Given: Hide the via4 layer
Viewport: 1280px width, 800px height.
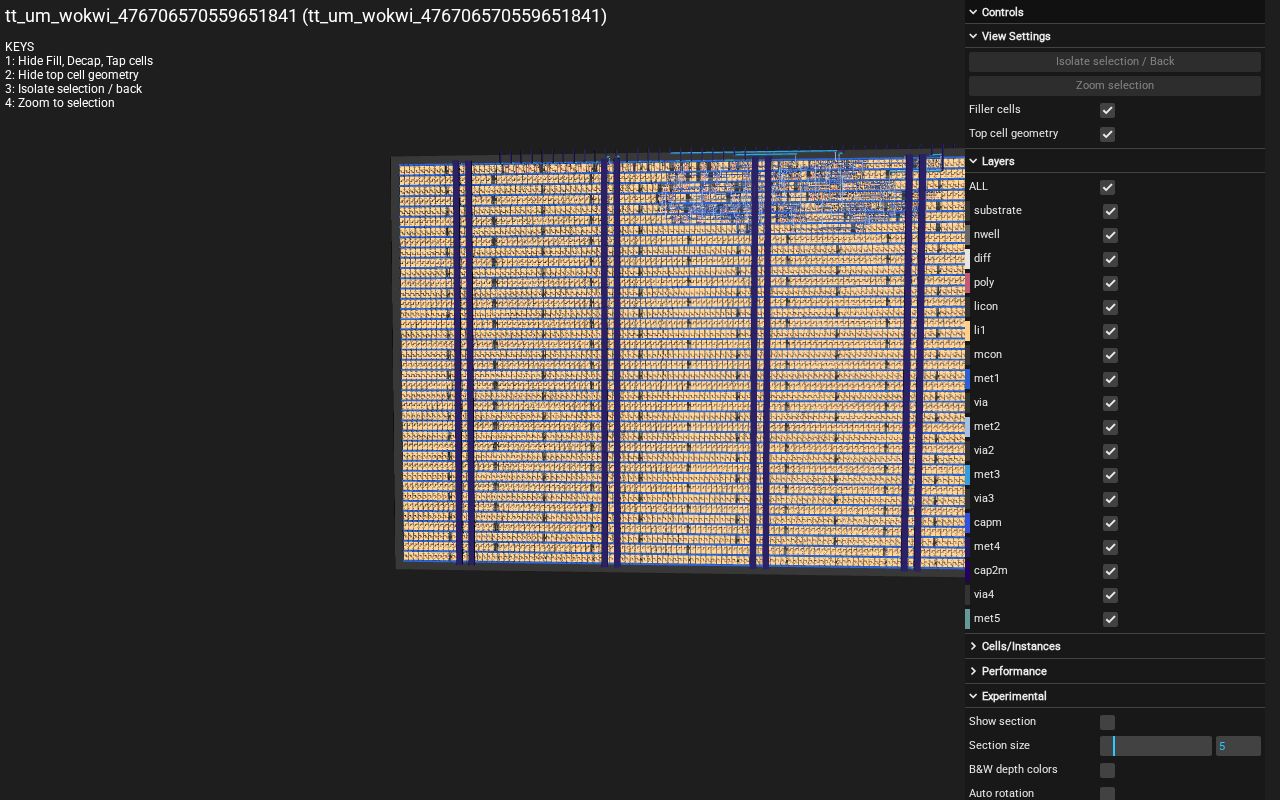Looking at the screenshot, I should (x=1110, y=595).
